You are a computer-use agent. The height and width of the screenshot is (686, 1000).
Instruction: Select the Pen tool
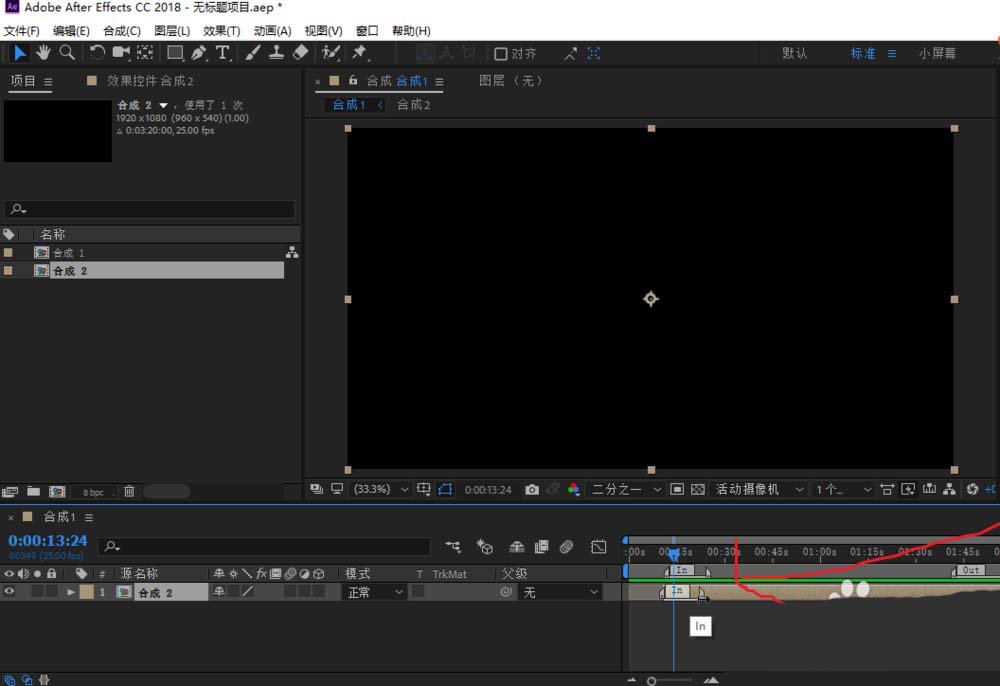[198, 53]
